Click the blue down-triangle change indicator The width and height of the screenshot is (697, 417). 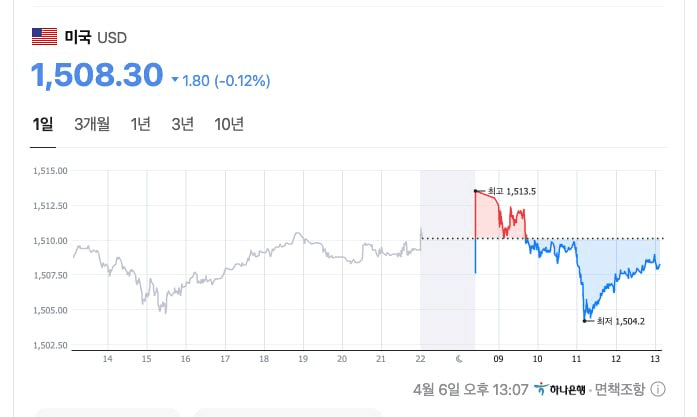[x=175, y=80]
